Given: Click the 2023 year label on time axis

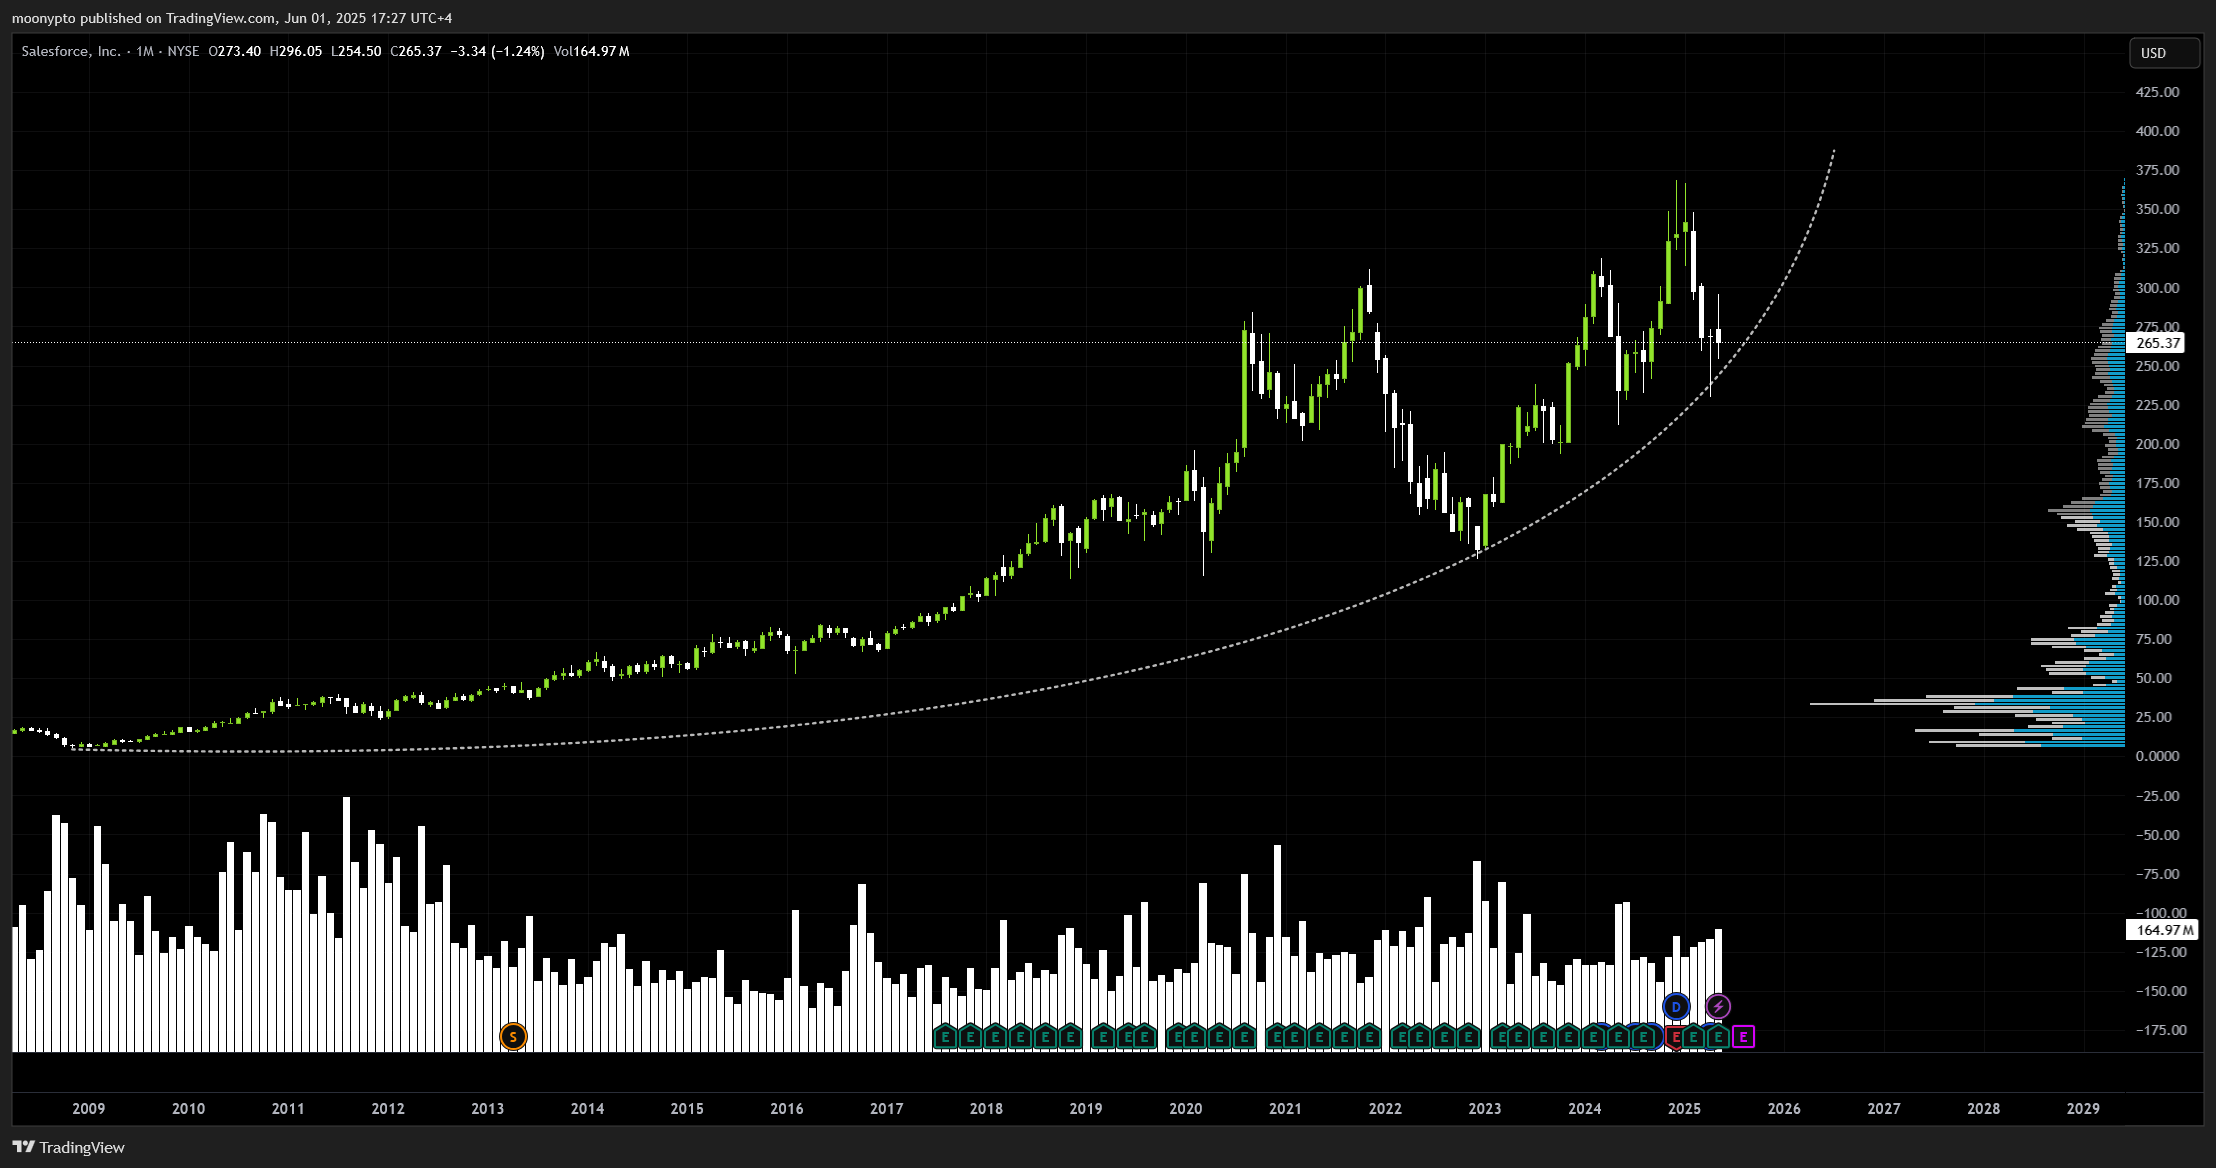Looking at the screenshot, I should tap(1485, 1108).
